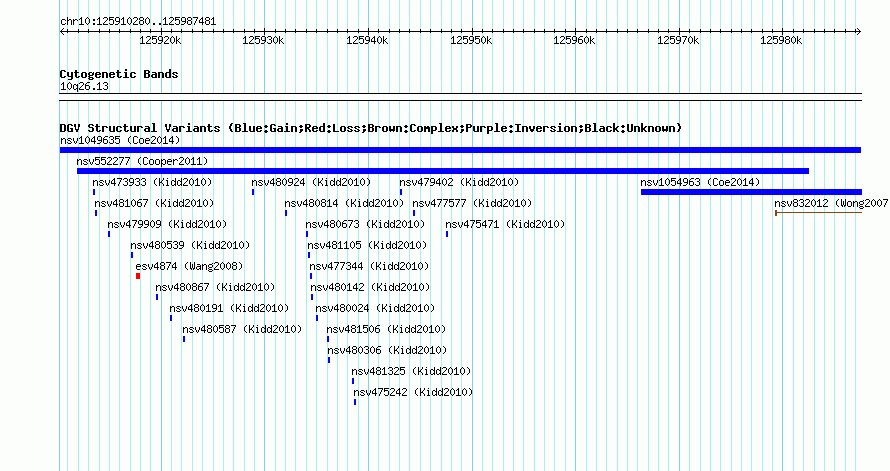890x471 pixels.
Task: Open nsv481067 (Kidd2010) variant label
Action: point(154,203)
